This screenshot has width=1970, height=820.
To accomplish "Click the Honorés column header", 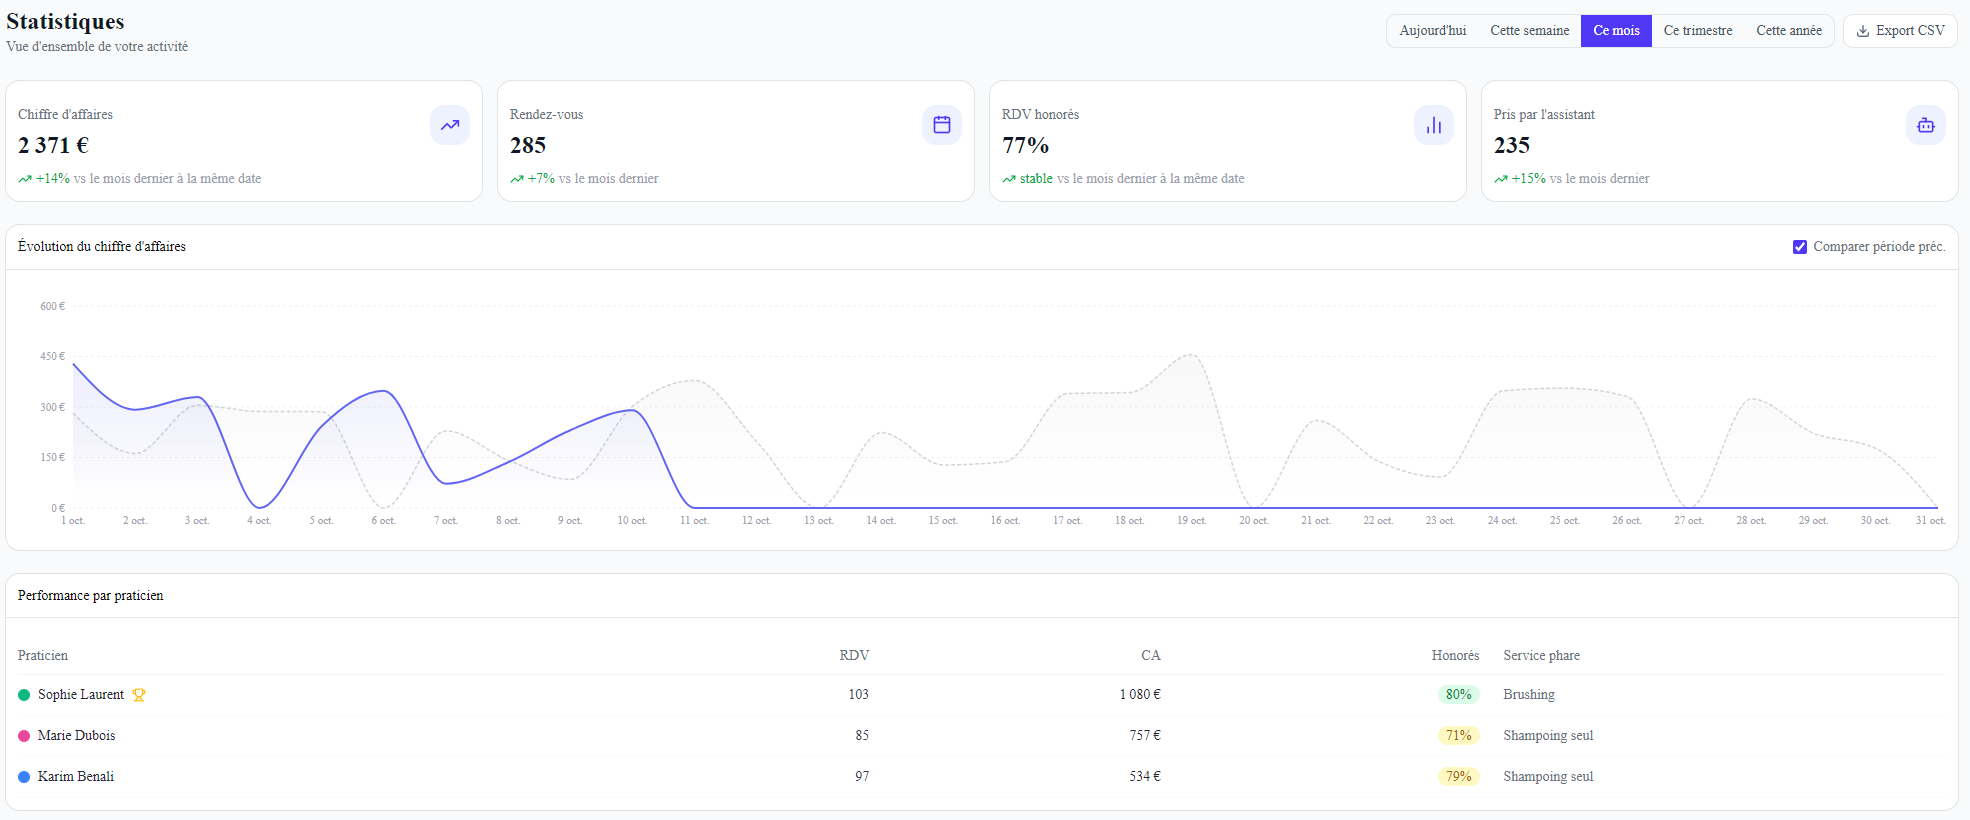I will [1455, 656].
